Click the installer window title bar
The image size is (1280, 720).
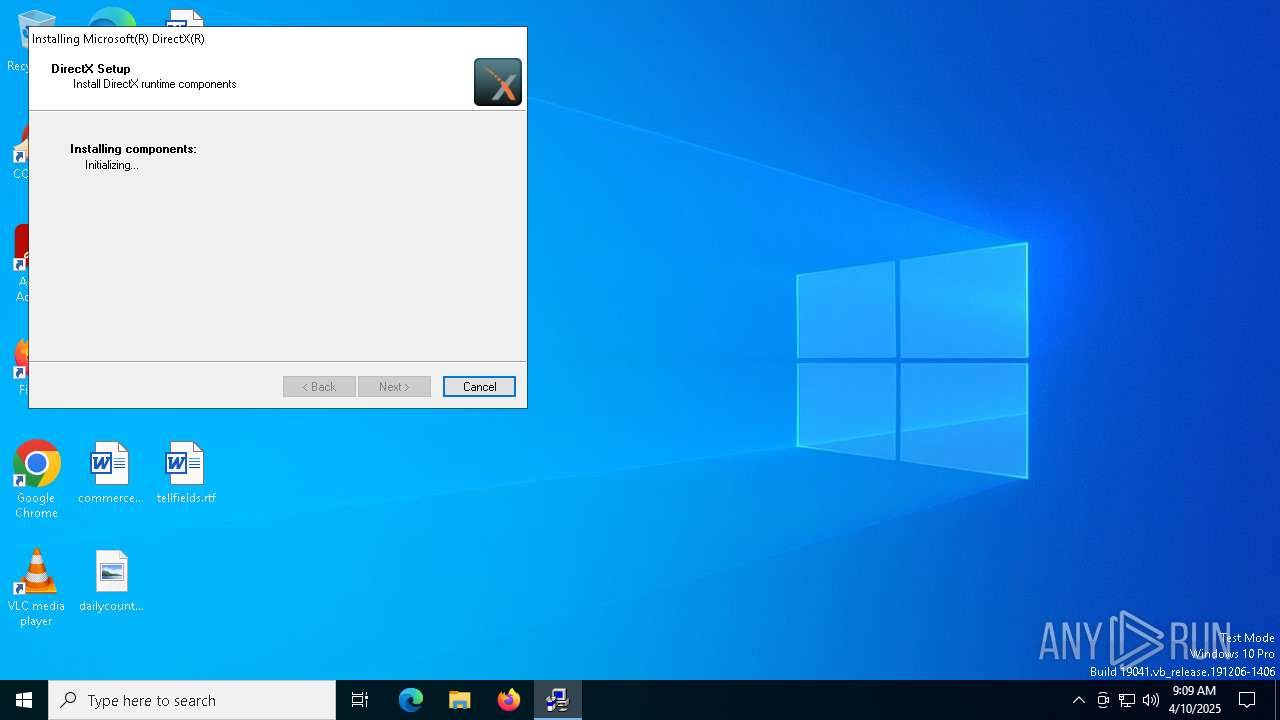[x=278, y=39]
